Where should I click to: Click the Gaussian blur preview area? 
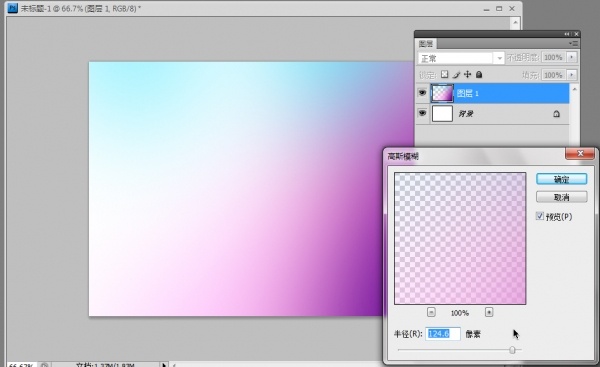[x=460, y=238]
